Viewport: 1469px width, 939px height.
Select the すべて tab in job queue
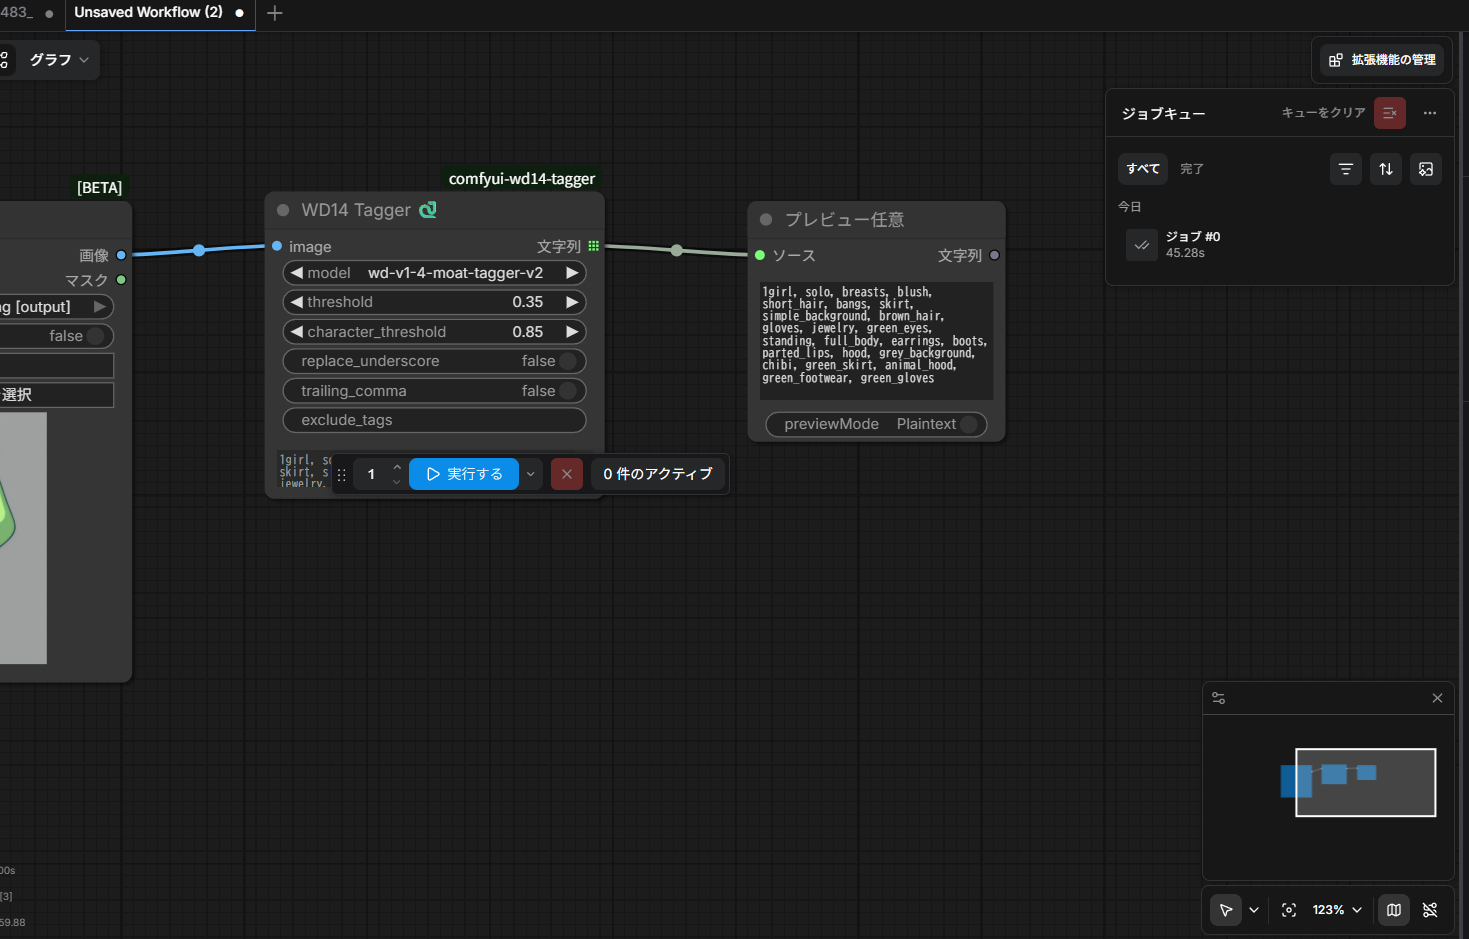1143,169
